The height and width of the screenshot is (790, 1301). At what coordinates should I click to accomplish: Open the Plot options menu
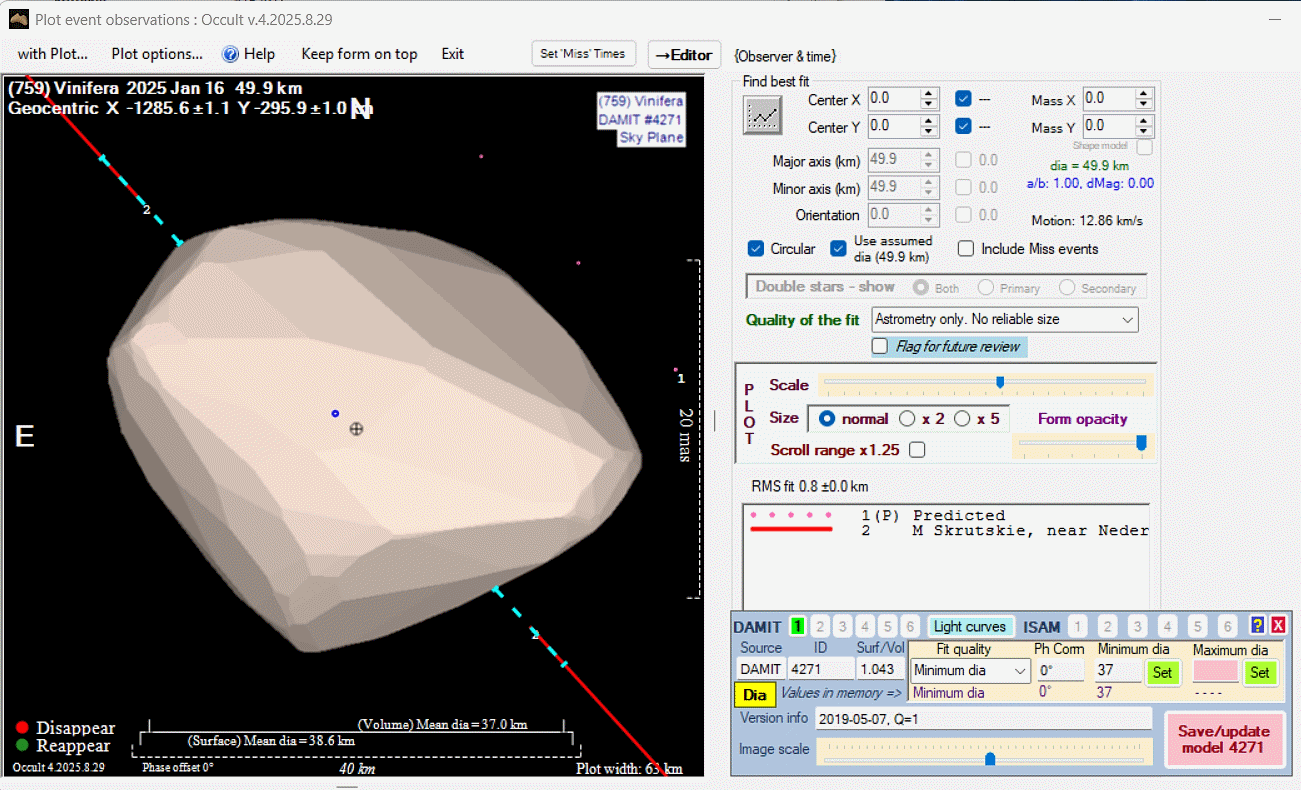[x=157, y=54]
